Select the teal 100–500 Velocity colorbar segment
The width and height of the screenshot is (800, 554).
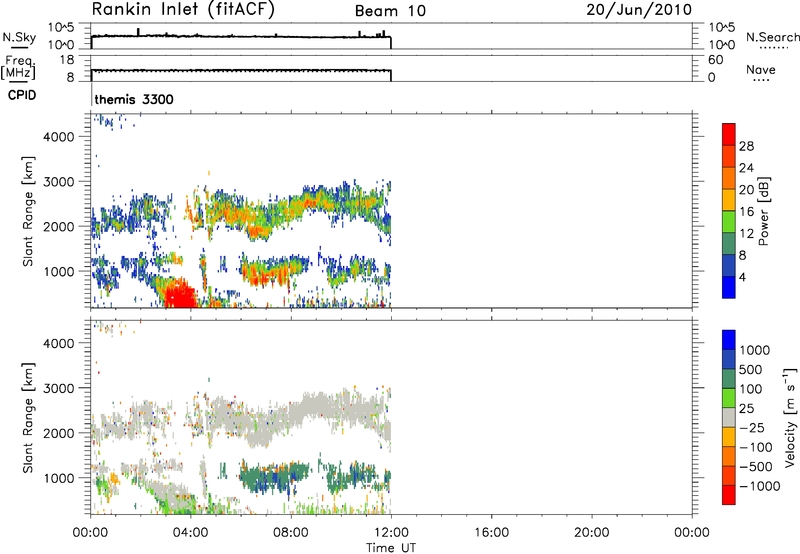coord(729,379)
